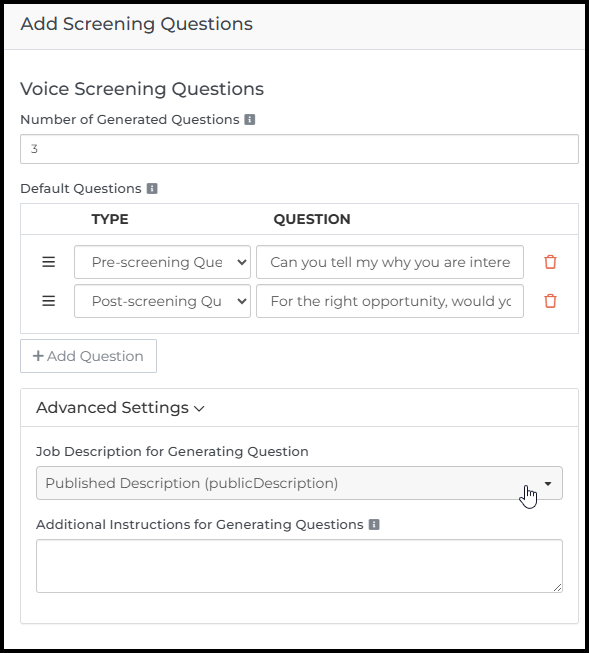This screenshot has height=653, width=589.
Task: Click info icon next to Default Questions
Action: (152, 189)
